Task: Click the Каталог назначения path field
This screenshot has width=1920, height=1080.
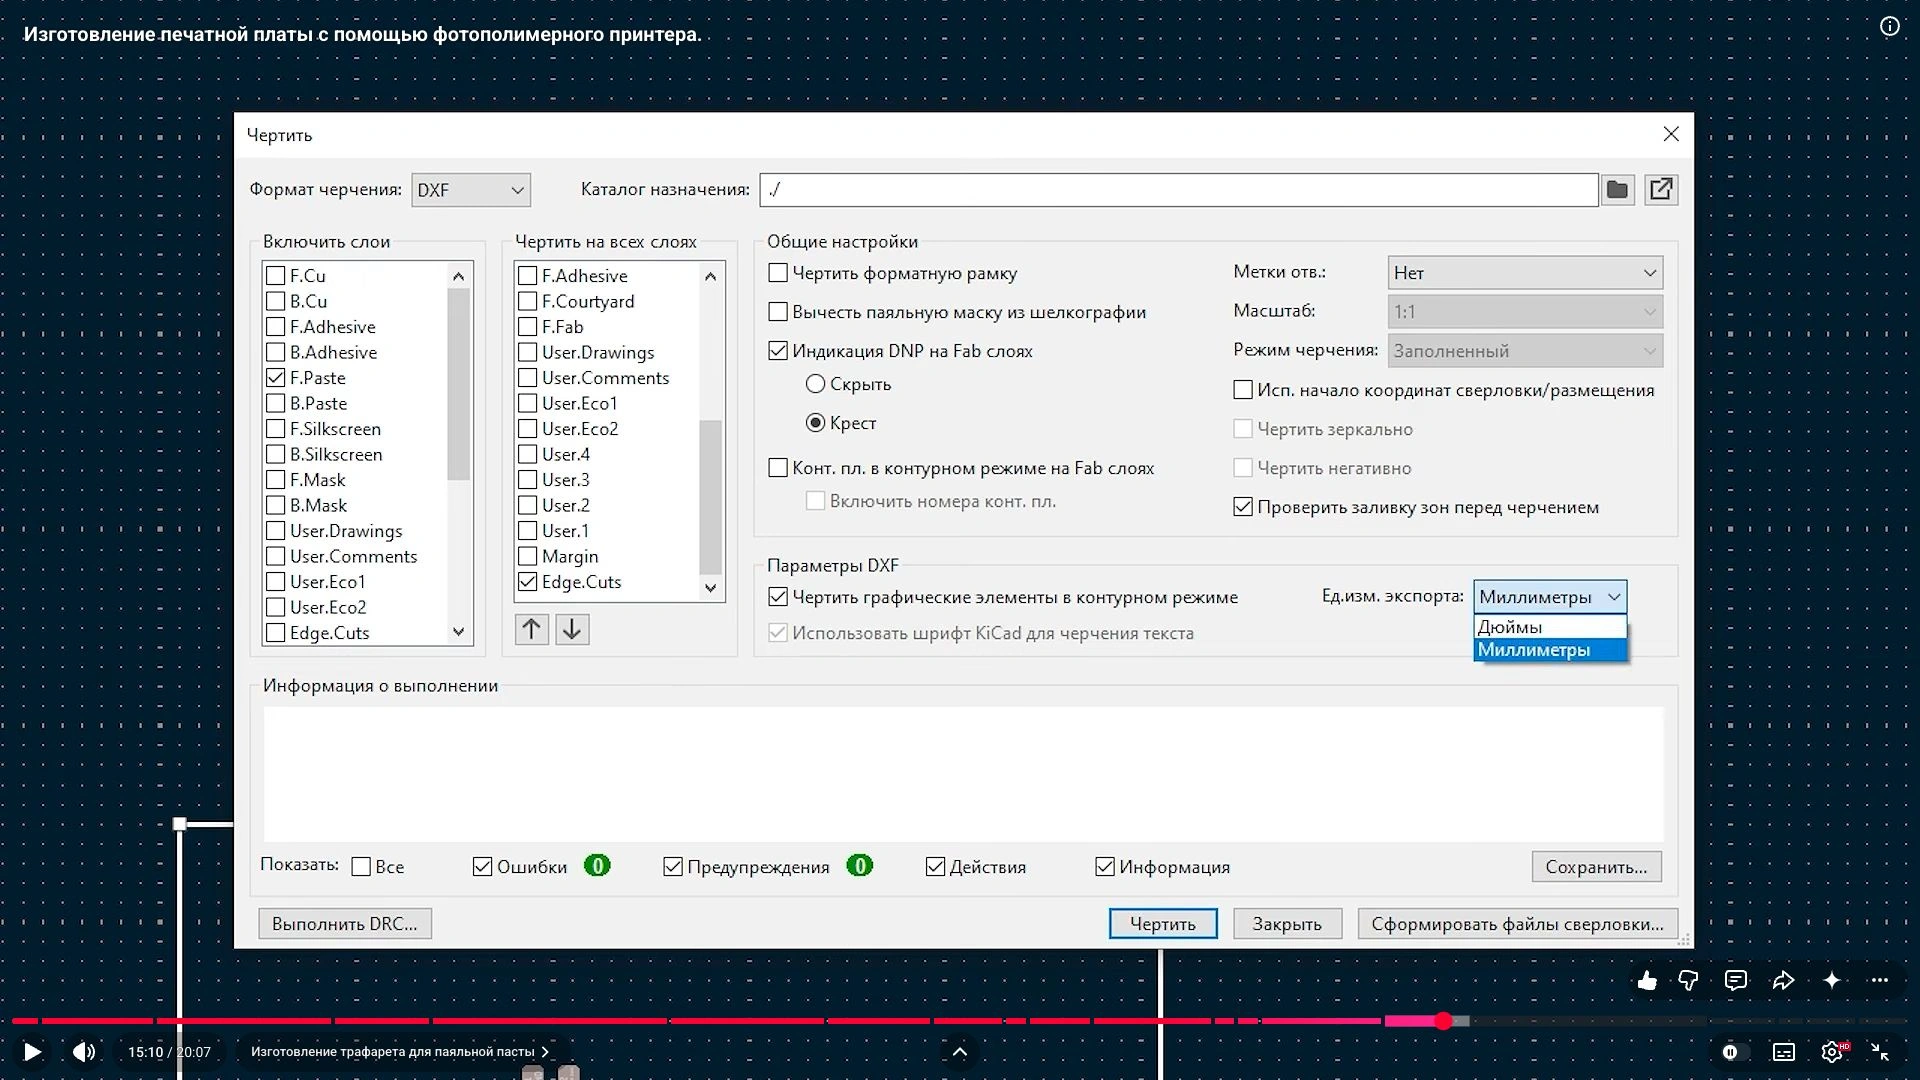Action: [x=1178, y=190]
